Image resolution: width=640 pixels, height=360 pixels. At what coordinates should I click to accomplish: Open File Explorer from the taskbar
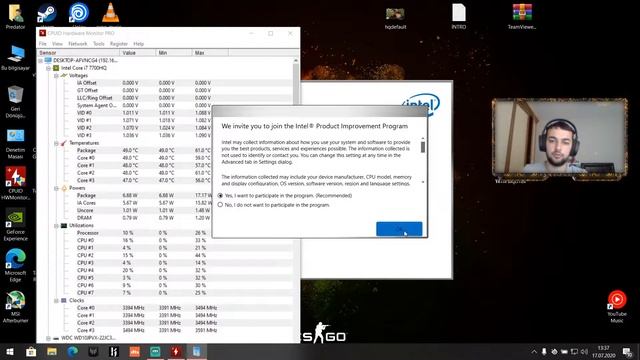coord(52,351)
